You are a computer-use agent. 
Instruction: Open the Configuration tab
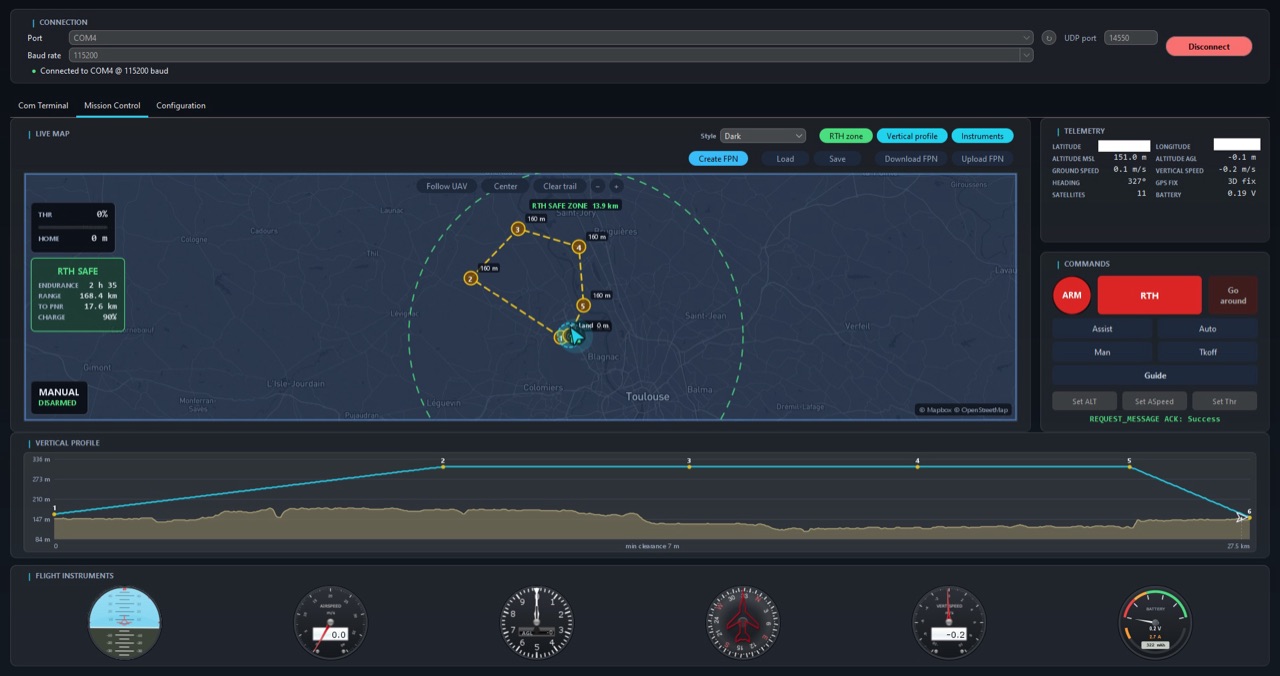click(x=181, y=105)
